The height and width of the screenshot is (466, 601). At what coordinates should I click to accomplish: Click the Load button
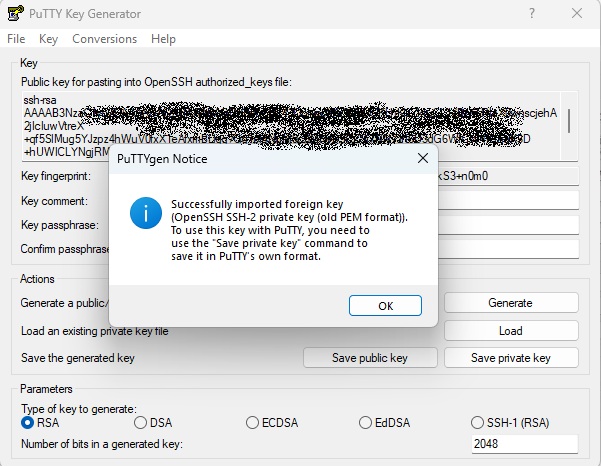click(x=511, y=330)
